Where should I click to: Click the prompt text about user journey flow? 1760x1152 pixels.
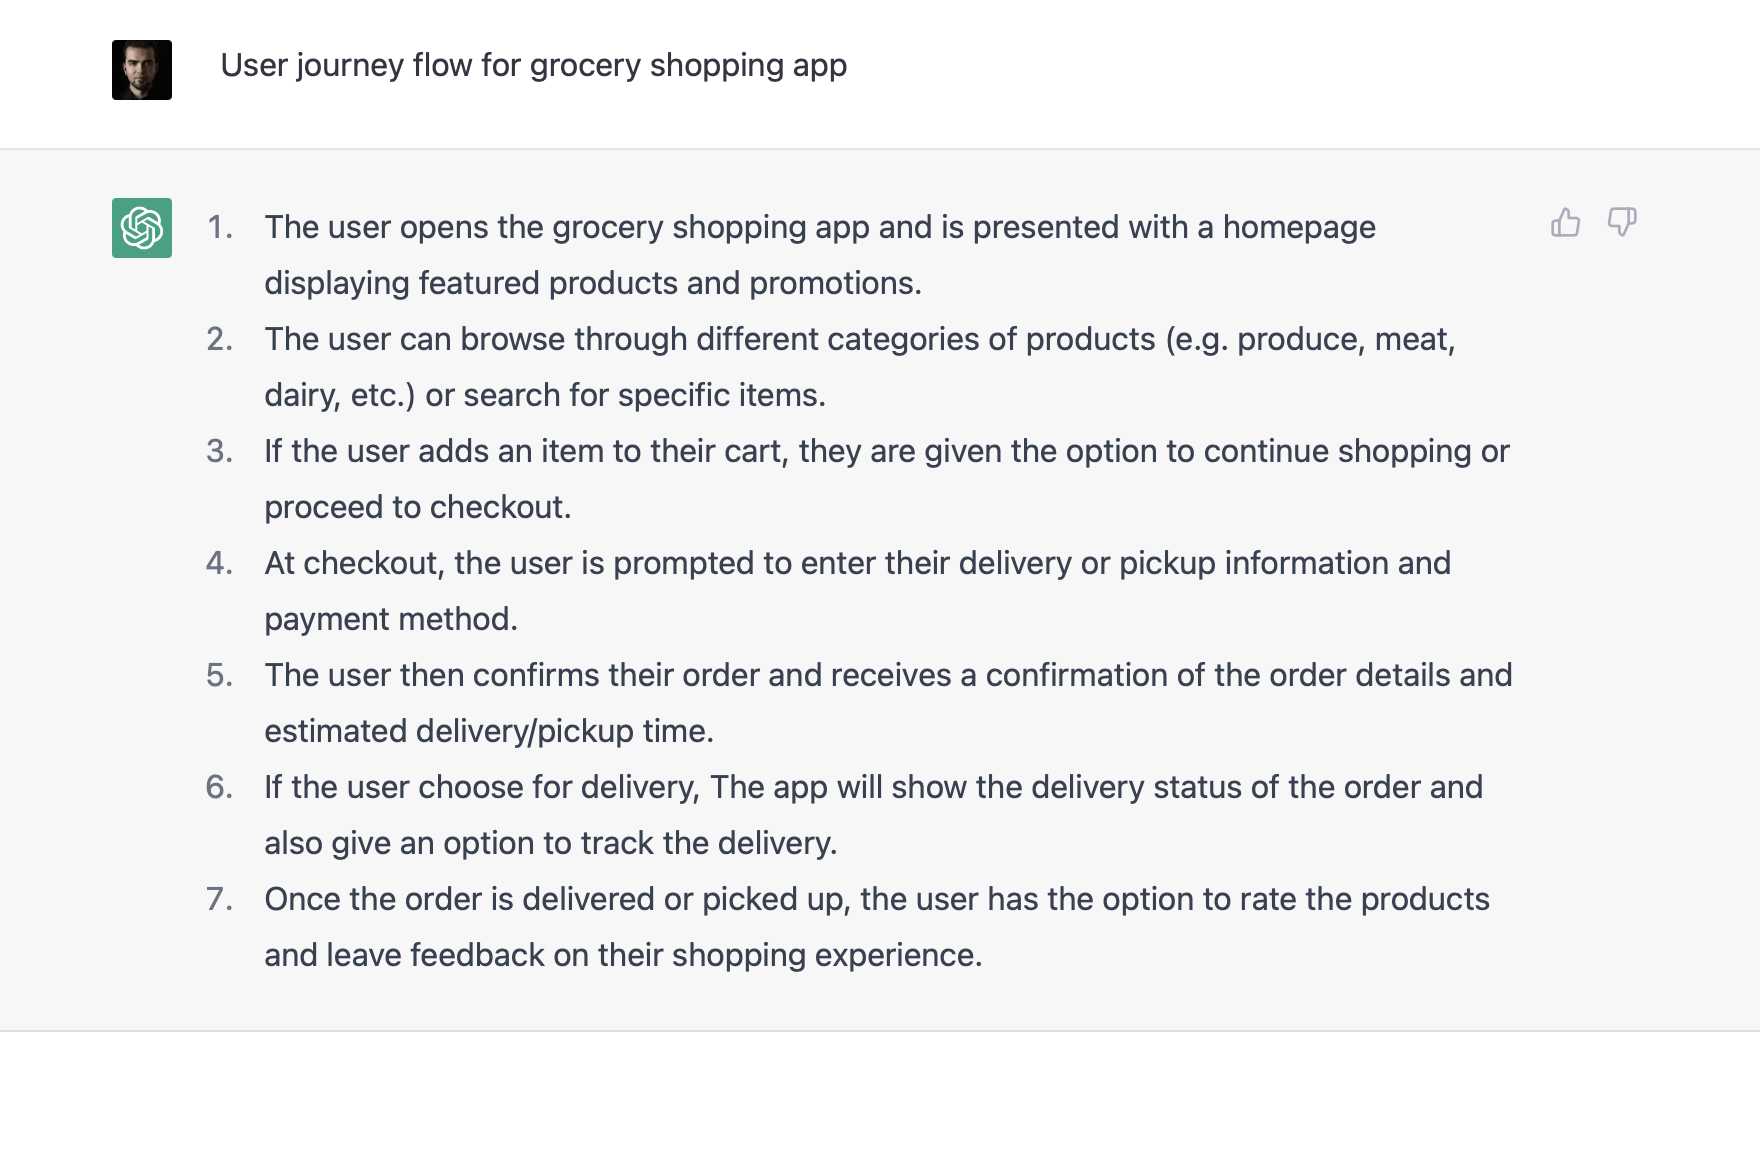(533, 66)
